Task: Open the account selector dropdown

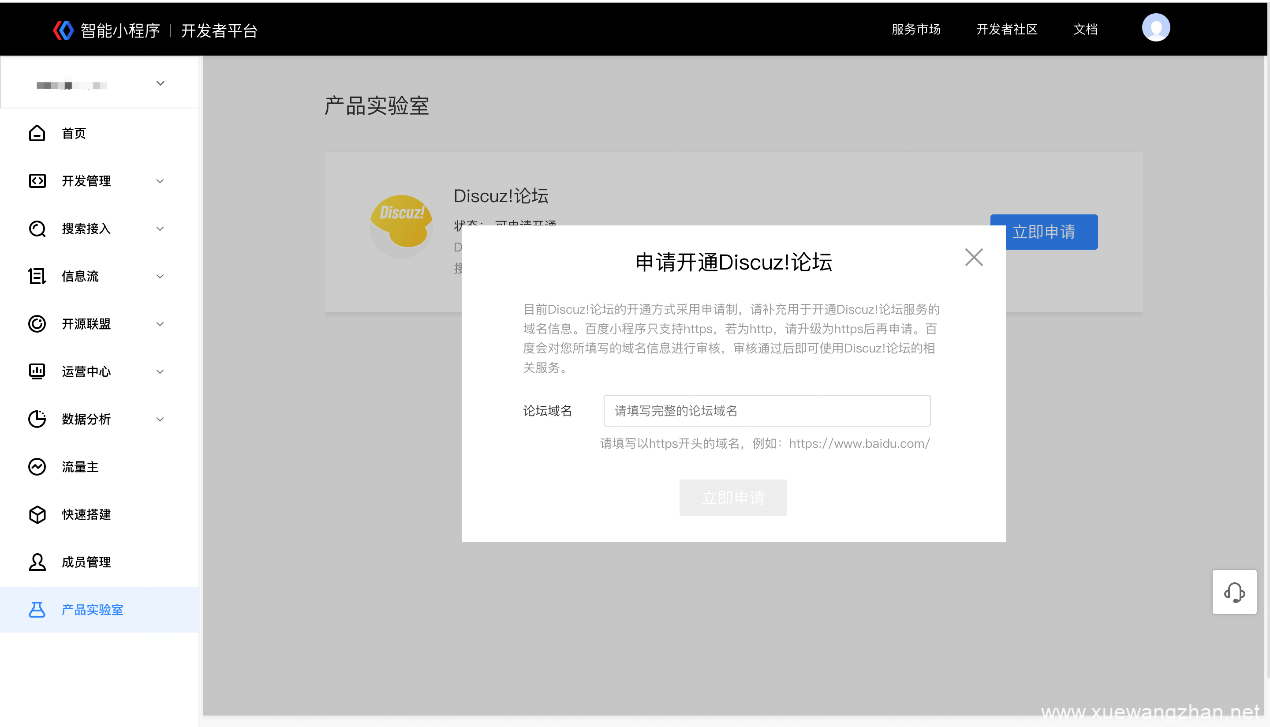Action: coord(160,84)
